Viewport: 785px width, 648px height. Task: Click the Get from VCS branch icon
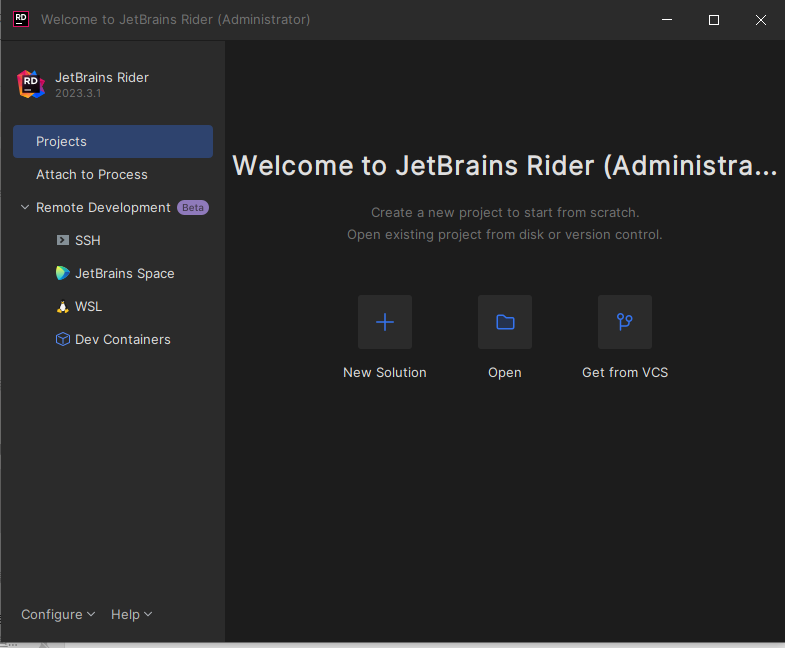[625, 322]
